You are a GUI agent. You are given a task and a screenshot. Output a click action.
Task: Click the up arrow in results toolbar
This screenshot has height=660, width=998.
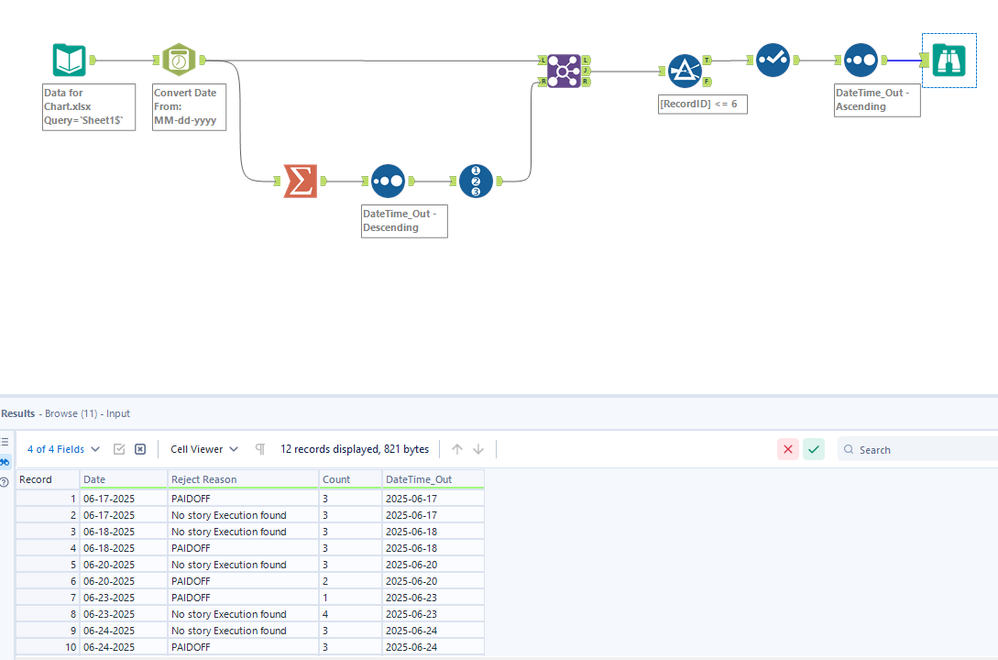click(x=457, y=449)
